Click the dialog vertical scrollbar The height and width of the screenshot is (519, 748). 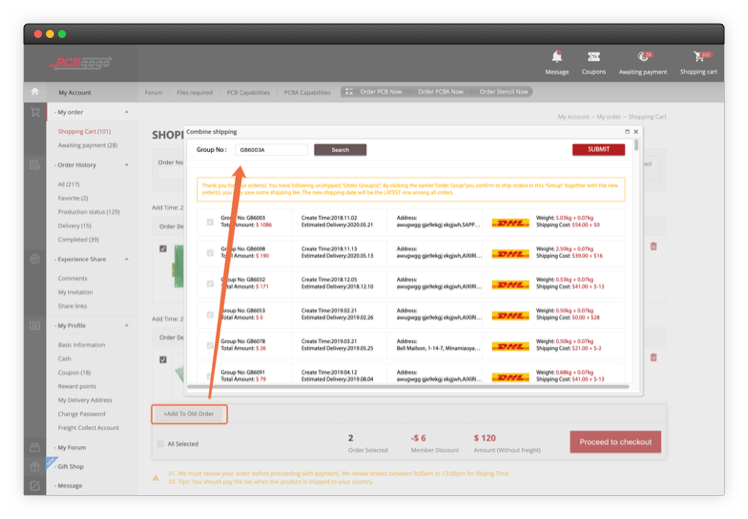636,145
